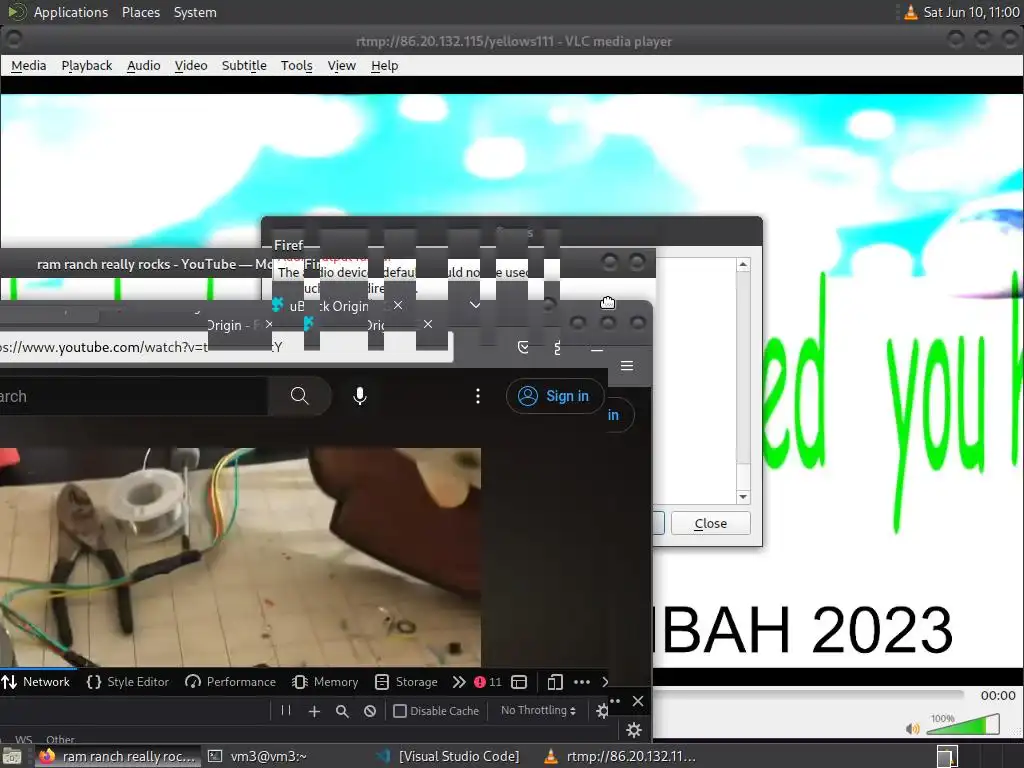Open the No Throttling dropdown

coord(538,711)
